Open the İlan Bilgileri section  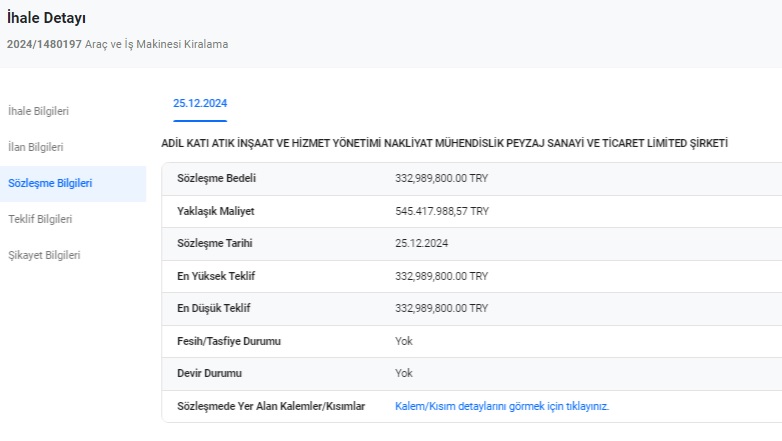pyautogui.click(x=35, y=147)
